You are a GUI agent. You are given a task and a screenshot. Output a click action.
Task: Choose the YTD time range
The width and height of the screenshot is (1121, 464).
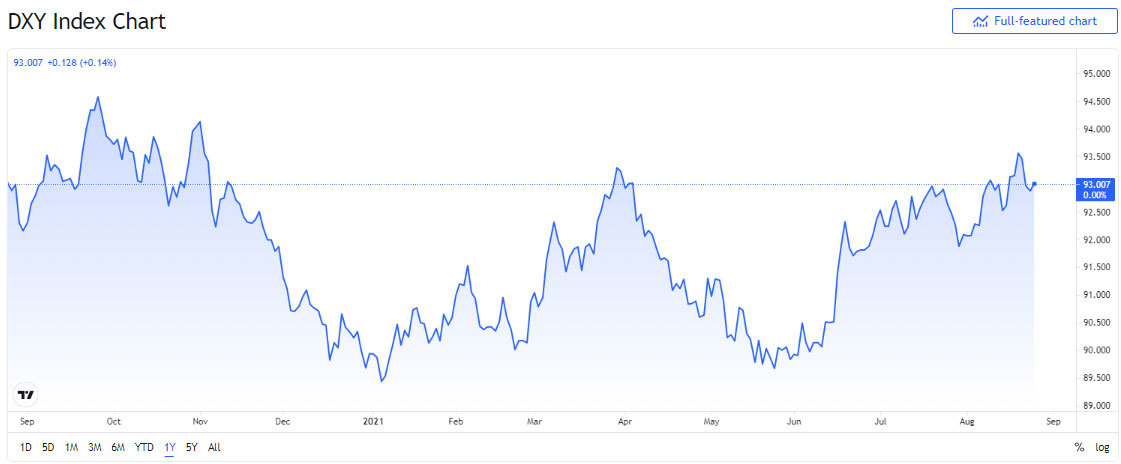pos(144,447)
